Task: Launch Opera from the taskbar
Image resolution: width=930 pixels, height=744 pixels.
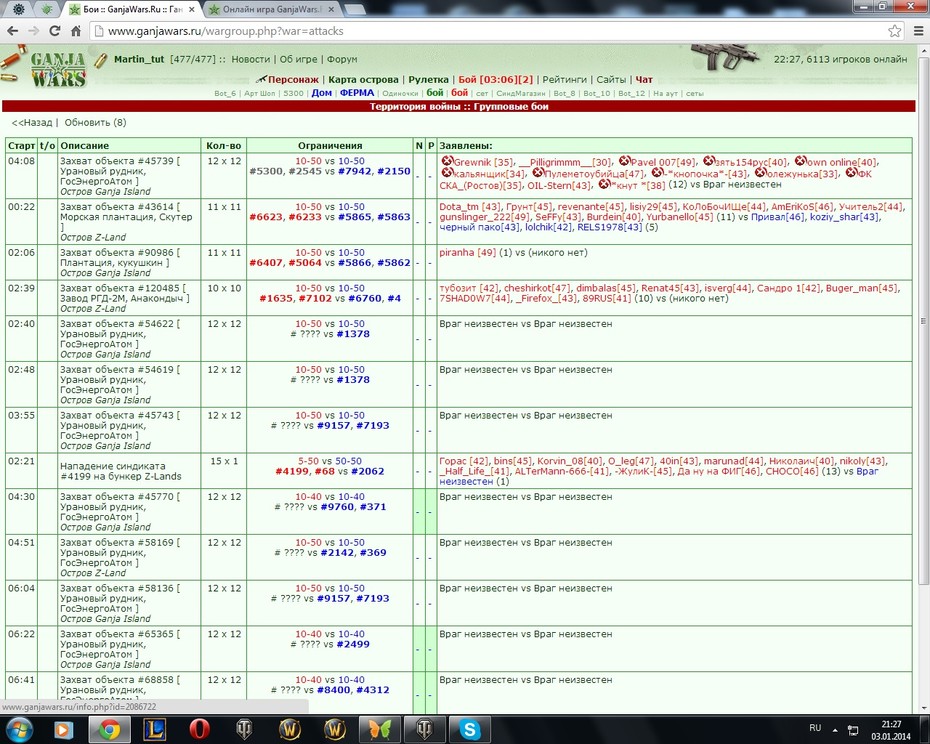Action: [x=199, y=729]
